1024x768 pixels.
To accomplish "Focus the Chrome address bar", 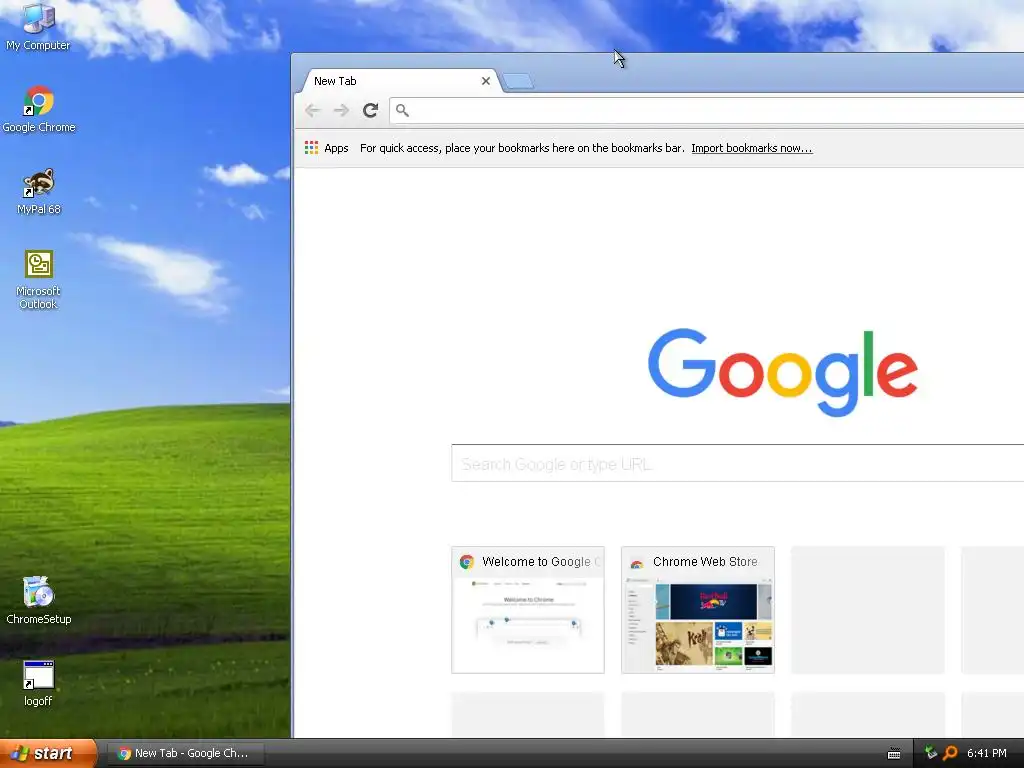I will point(709,110).
